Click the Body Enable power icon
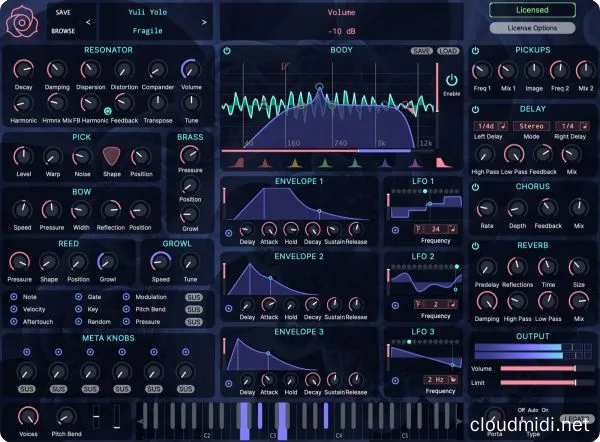 pyautogui.click(x=451, y=80)
